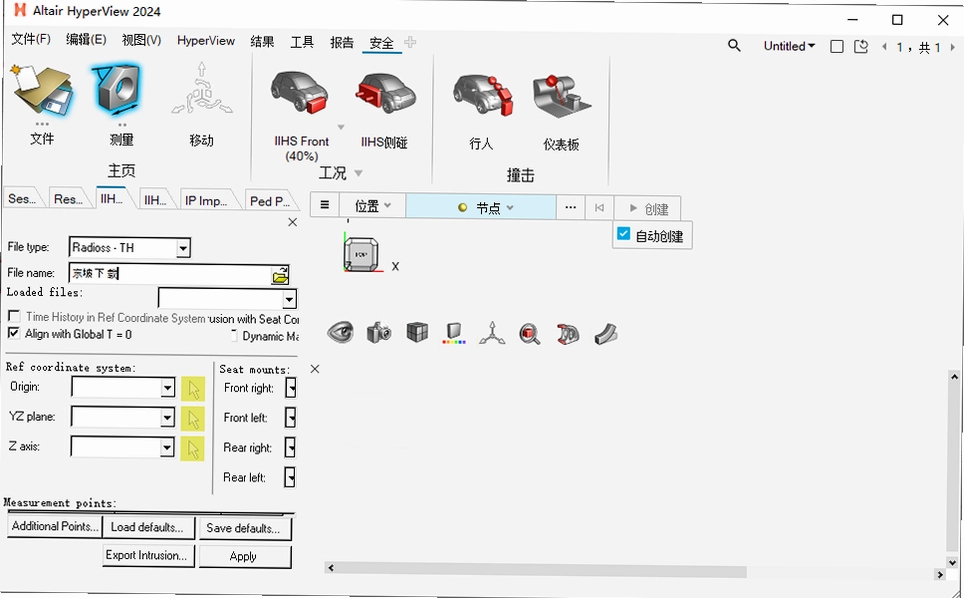Expand the Rear left seat mount dropdown
This screenshot has height=598, width=964.
pyautogui.click(x=291, y=477)
